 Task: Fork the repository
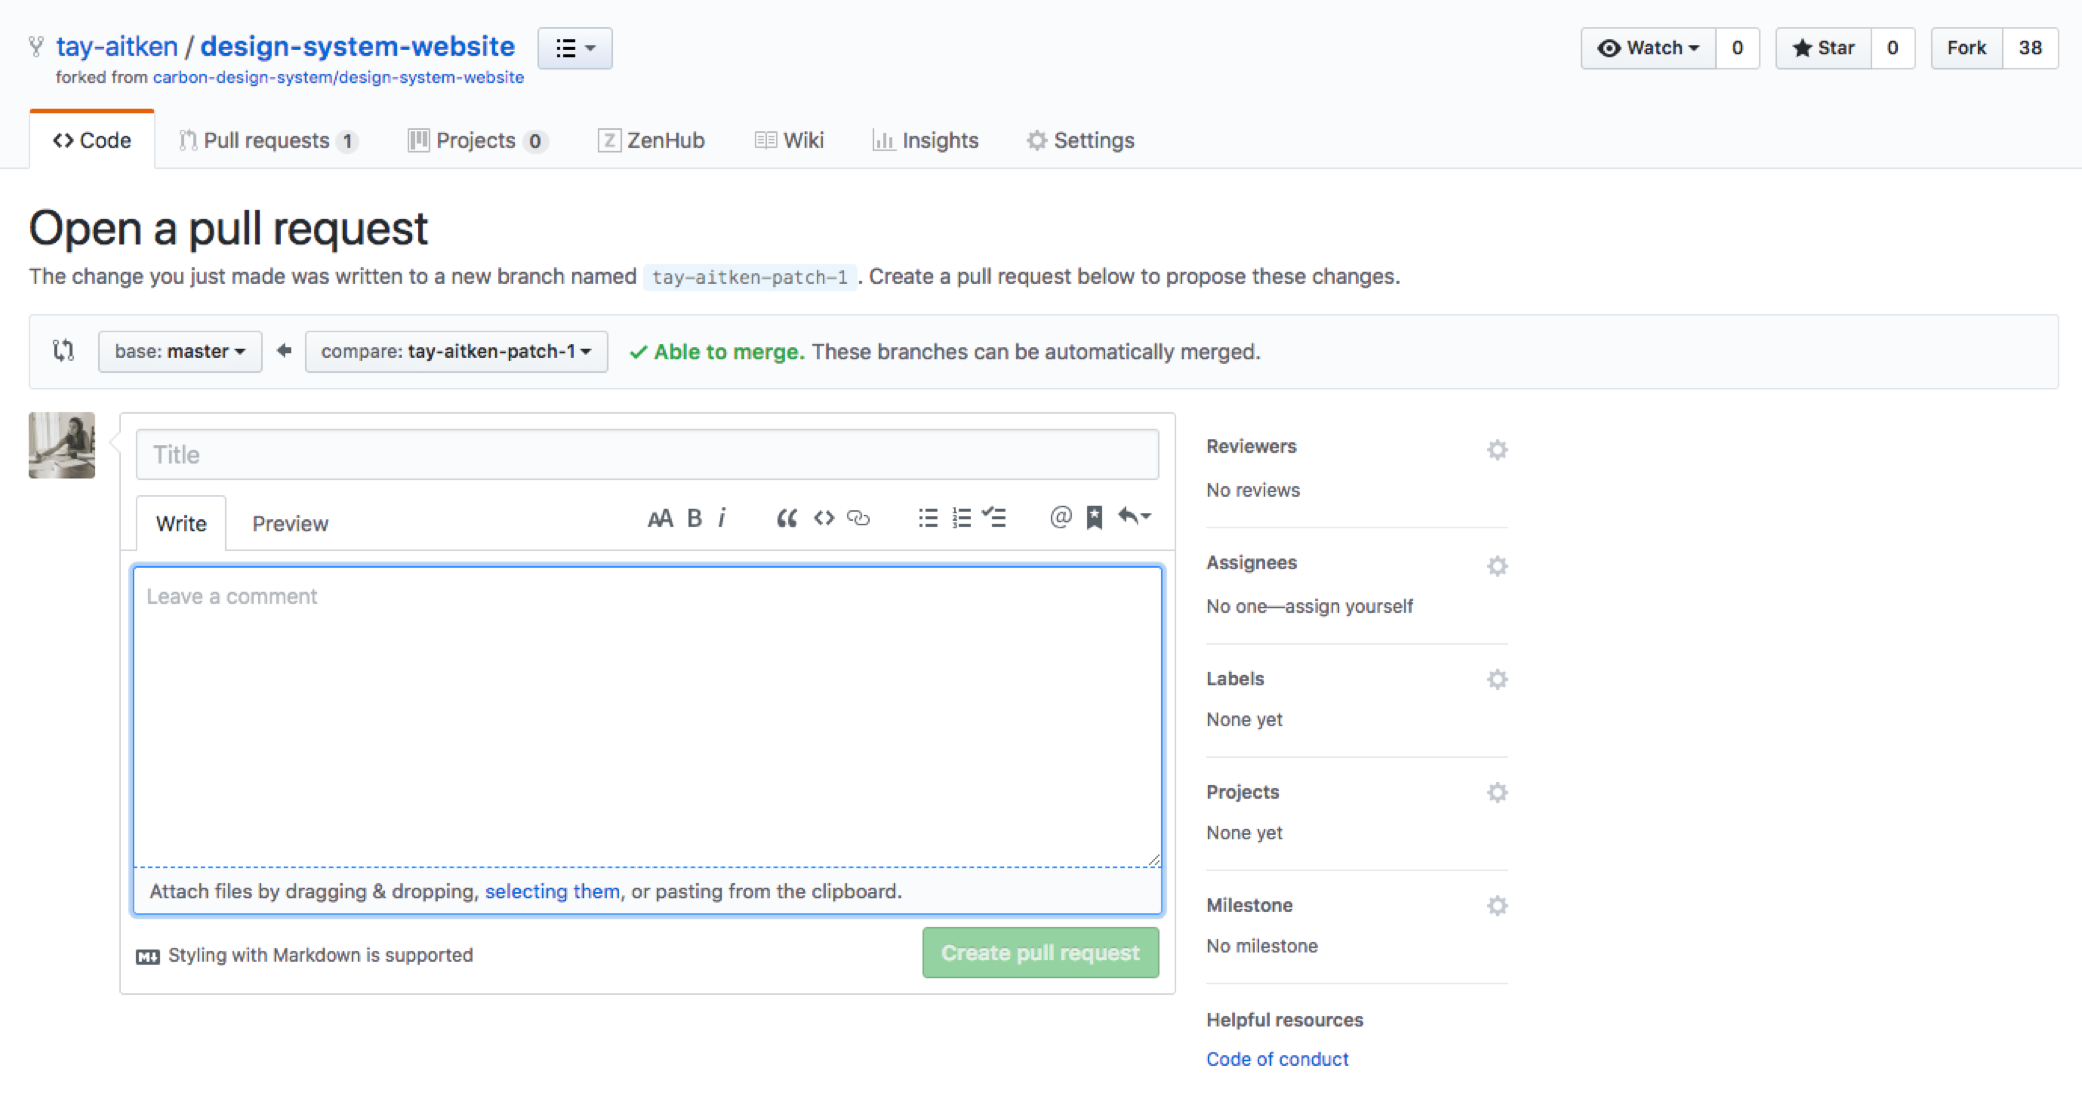(x=1966, y=48)
